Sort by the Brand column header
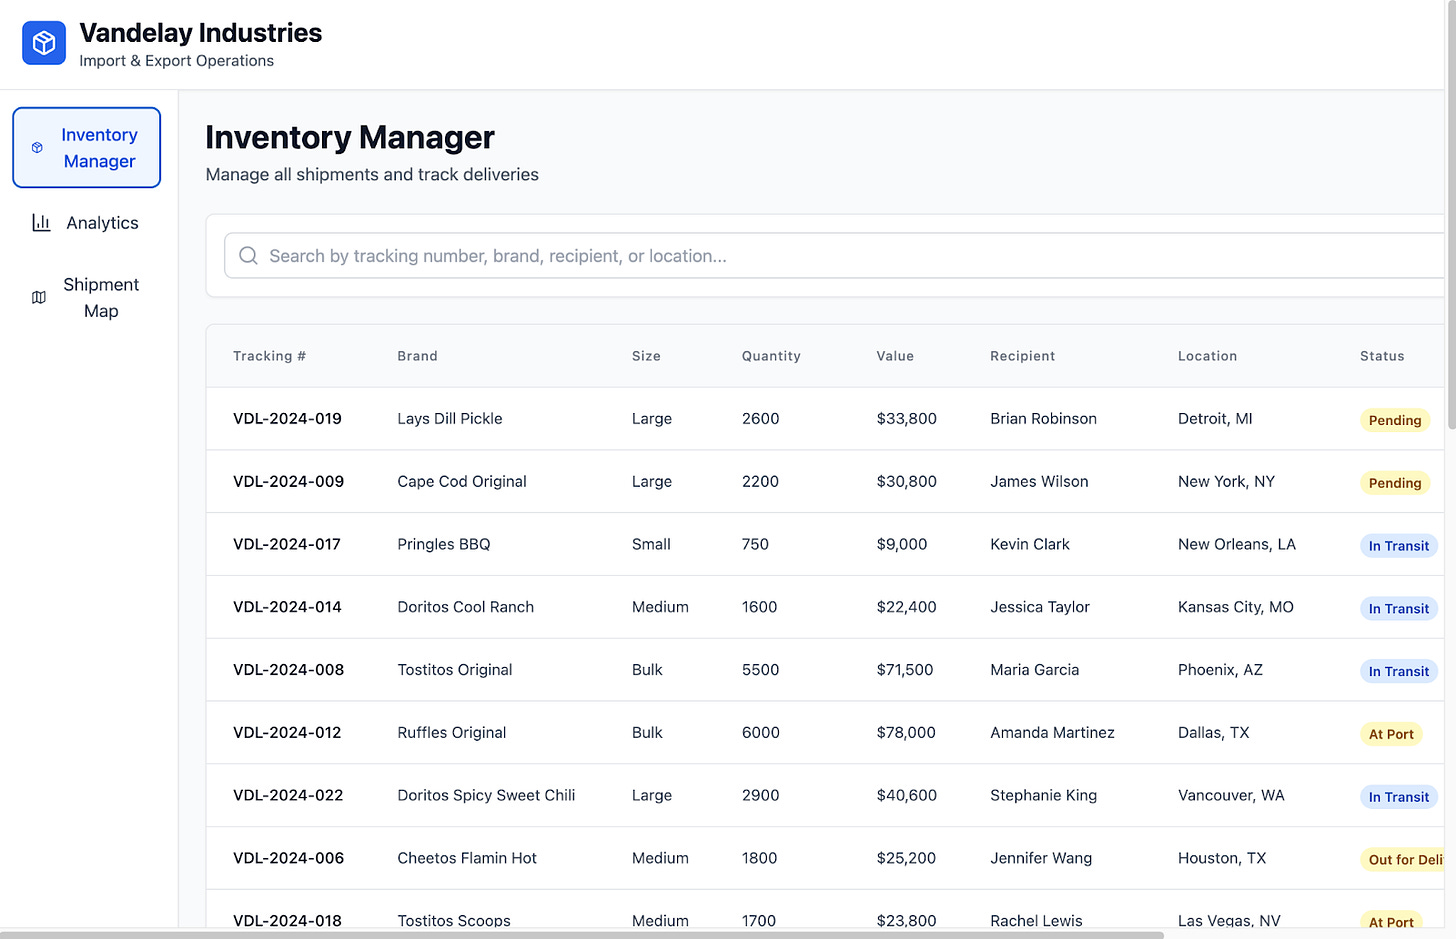Viewport: 1456px width, 939px height. pos(417,356)
